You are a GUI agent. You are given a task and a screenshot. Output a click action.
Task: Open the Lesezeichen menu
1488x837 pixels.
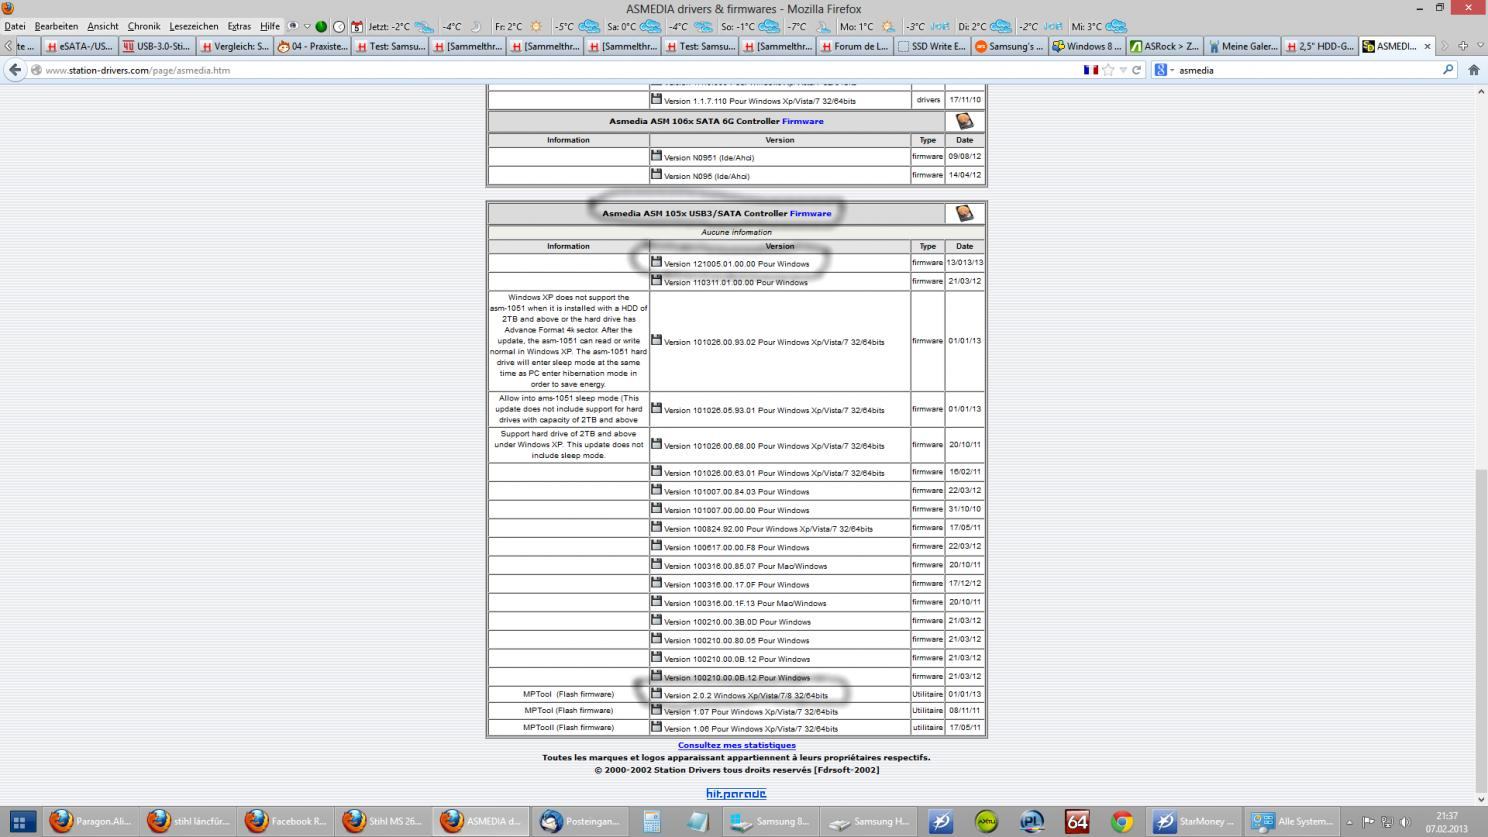click(194, 26)
